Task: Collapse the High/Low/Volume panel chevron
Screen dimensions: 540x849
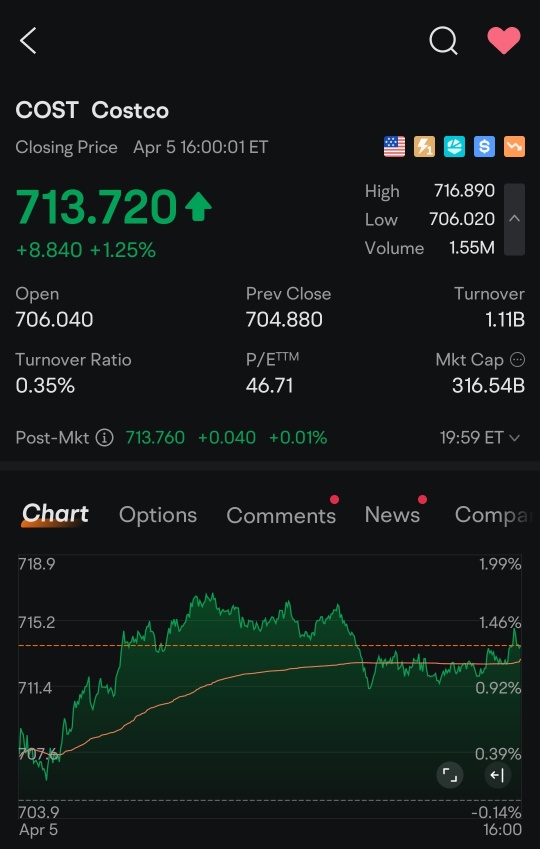Action: (515, 219)
